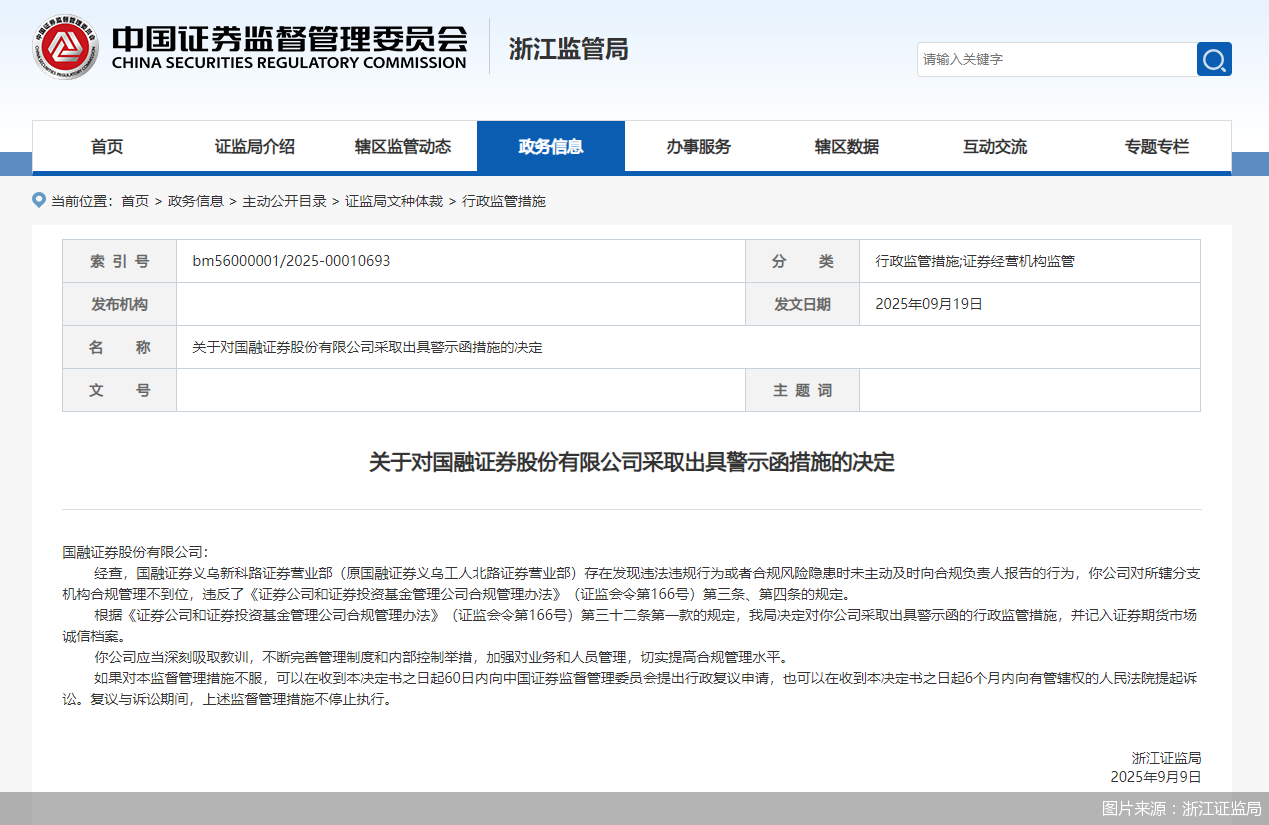Open the 证监局介绍 navigation menu item

254,146
